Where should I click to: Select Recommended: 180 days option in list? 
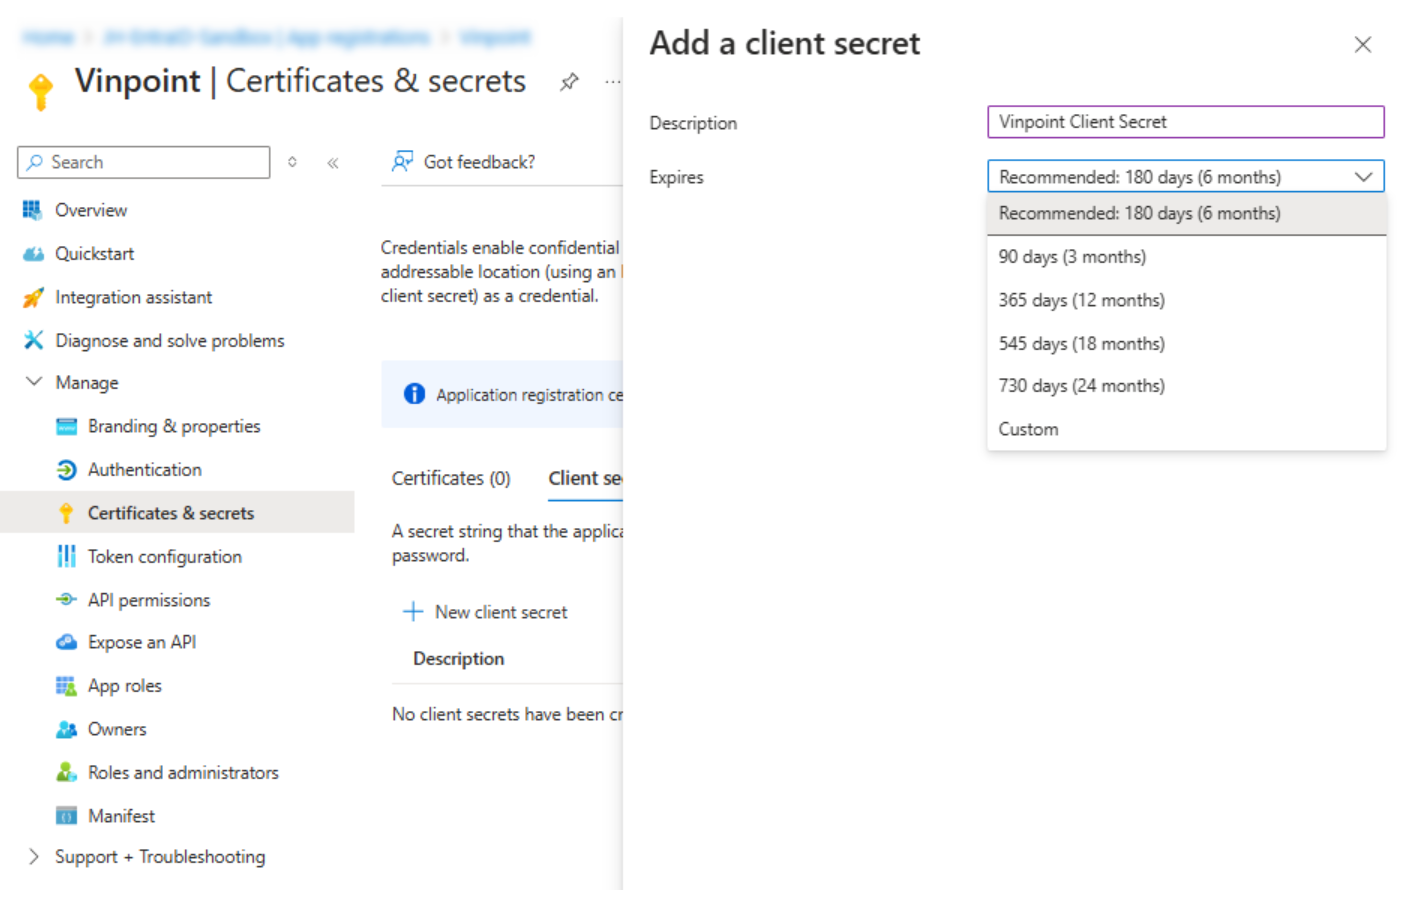tap(1186, 214)
